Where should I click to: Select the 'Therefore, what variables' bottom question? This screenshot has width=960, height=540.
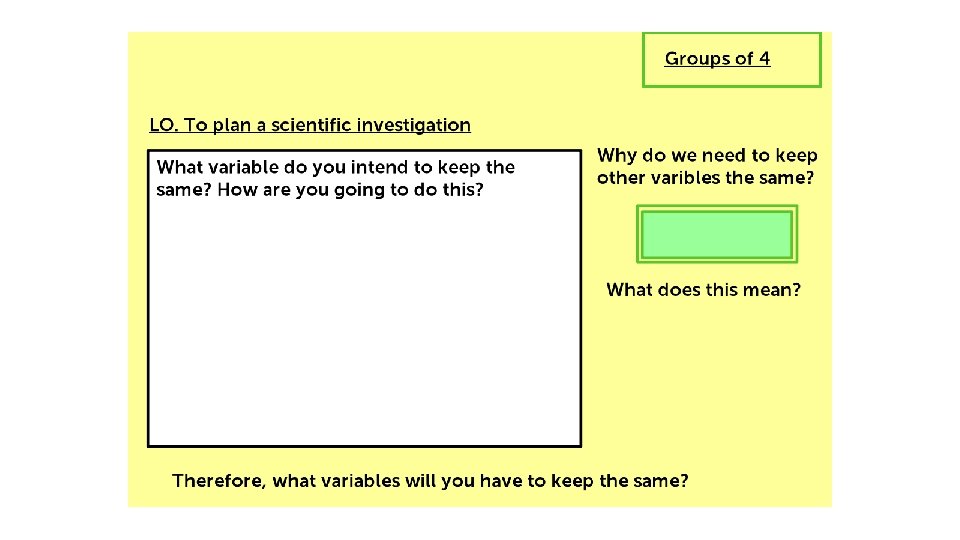(430, 481)
